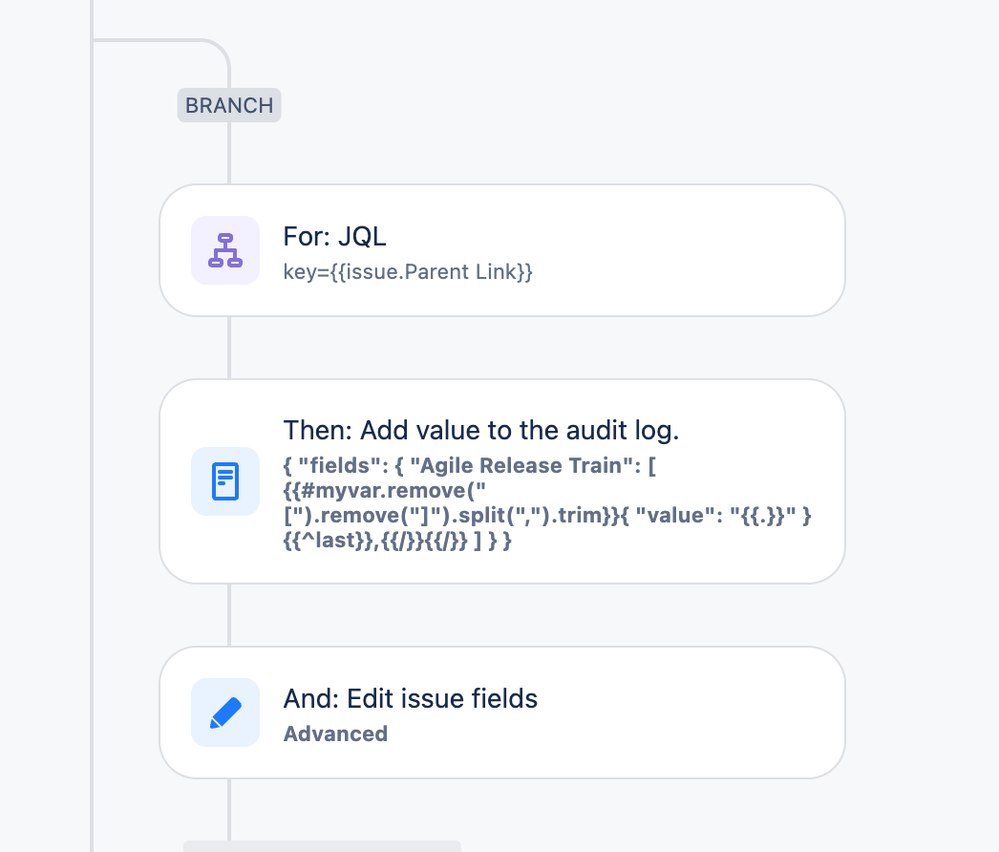Image resolution: width=999 pixels, height=852 pixels.
Task: Click the {{^last}} line in audit log text
Action: point(397,540)
